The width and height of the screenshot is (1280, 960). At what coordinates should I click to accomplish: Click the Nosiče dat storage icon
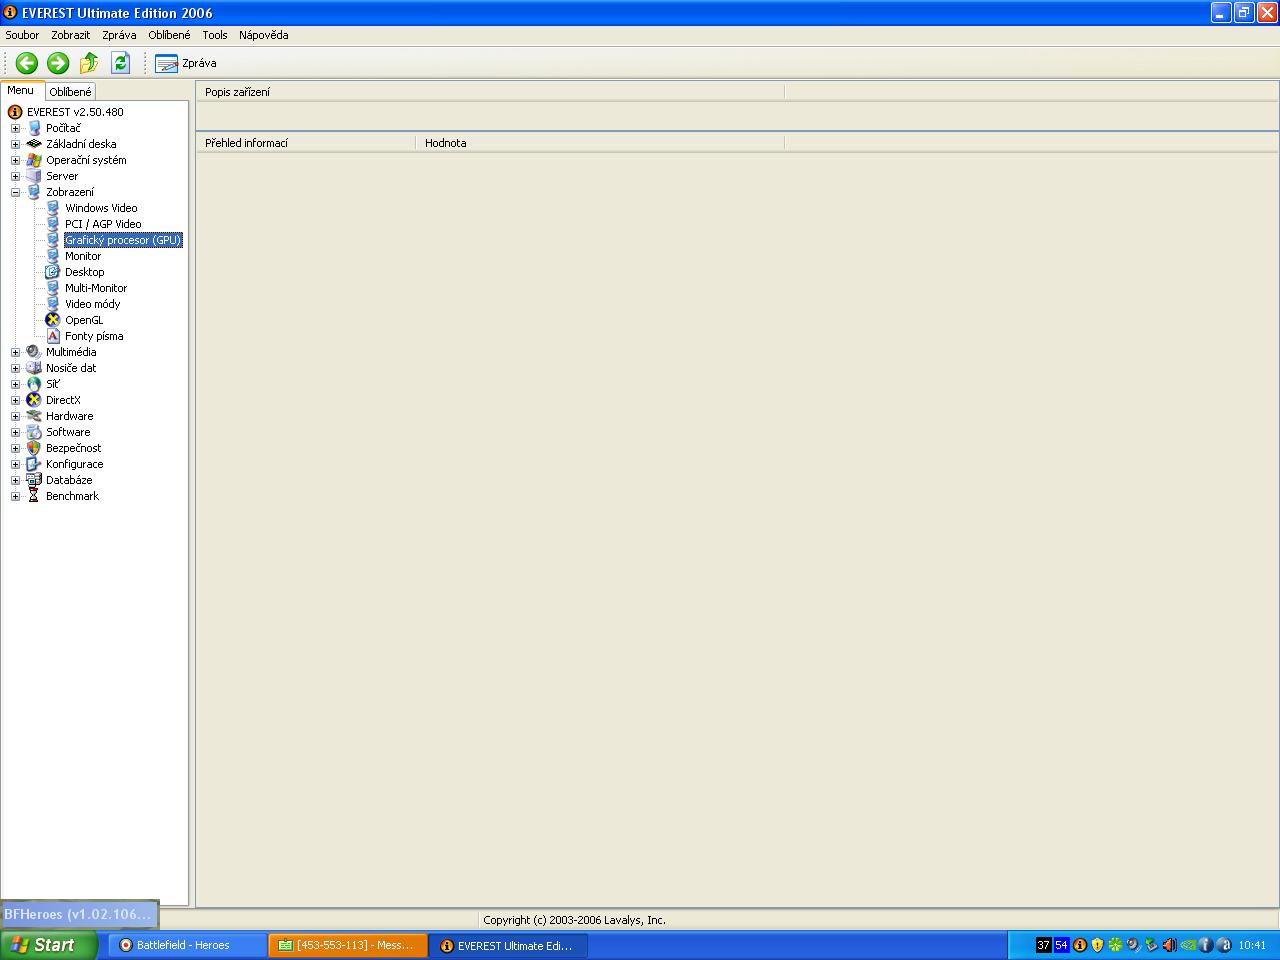point(34,368)
